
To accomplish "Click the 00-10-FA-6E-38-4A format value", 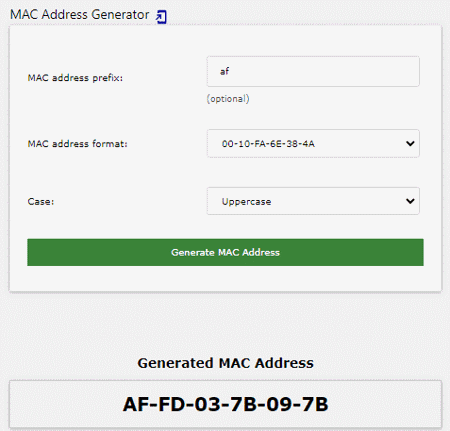I will click(x=268, y=144).
